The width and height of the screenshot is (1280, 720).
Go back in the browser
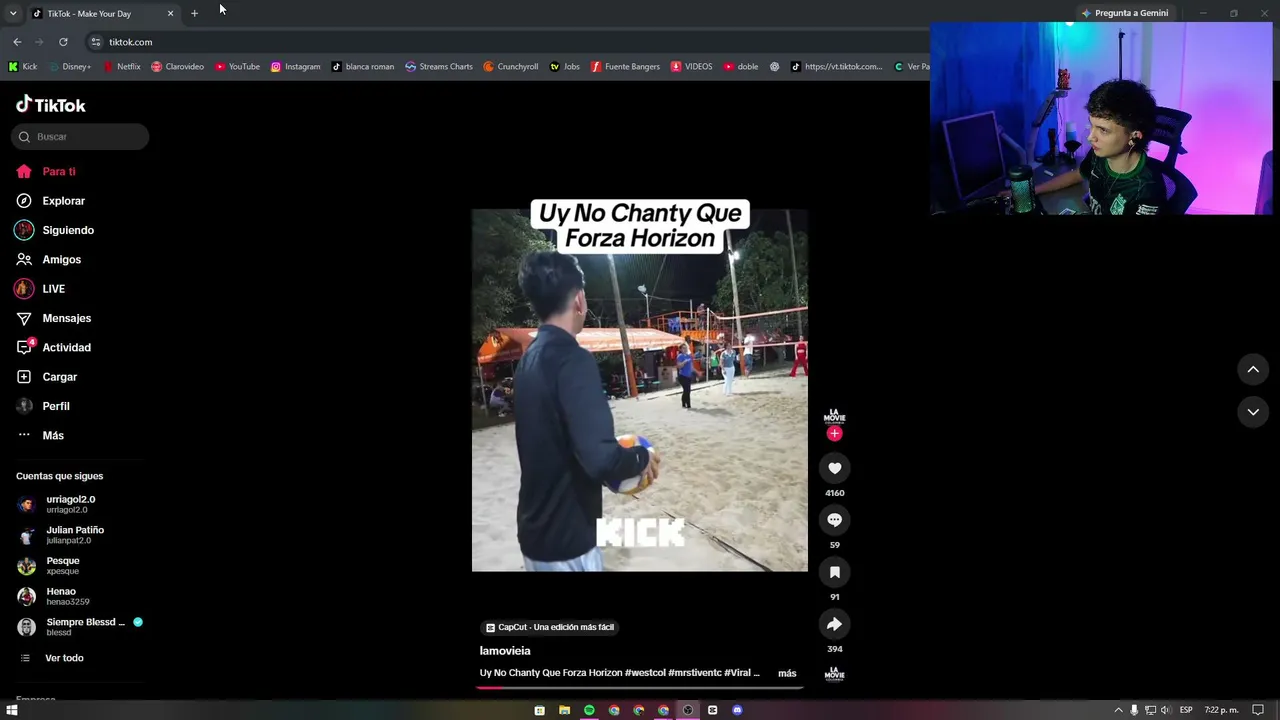(17, 42)
